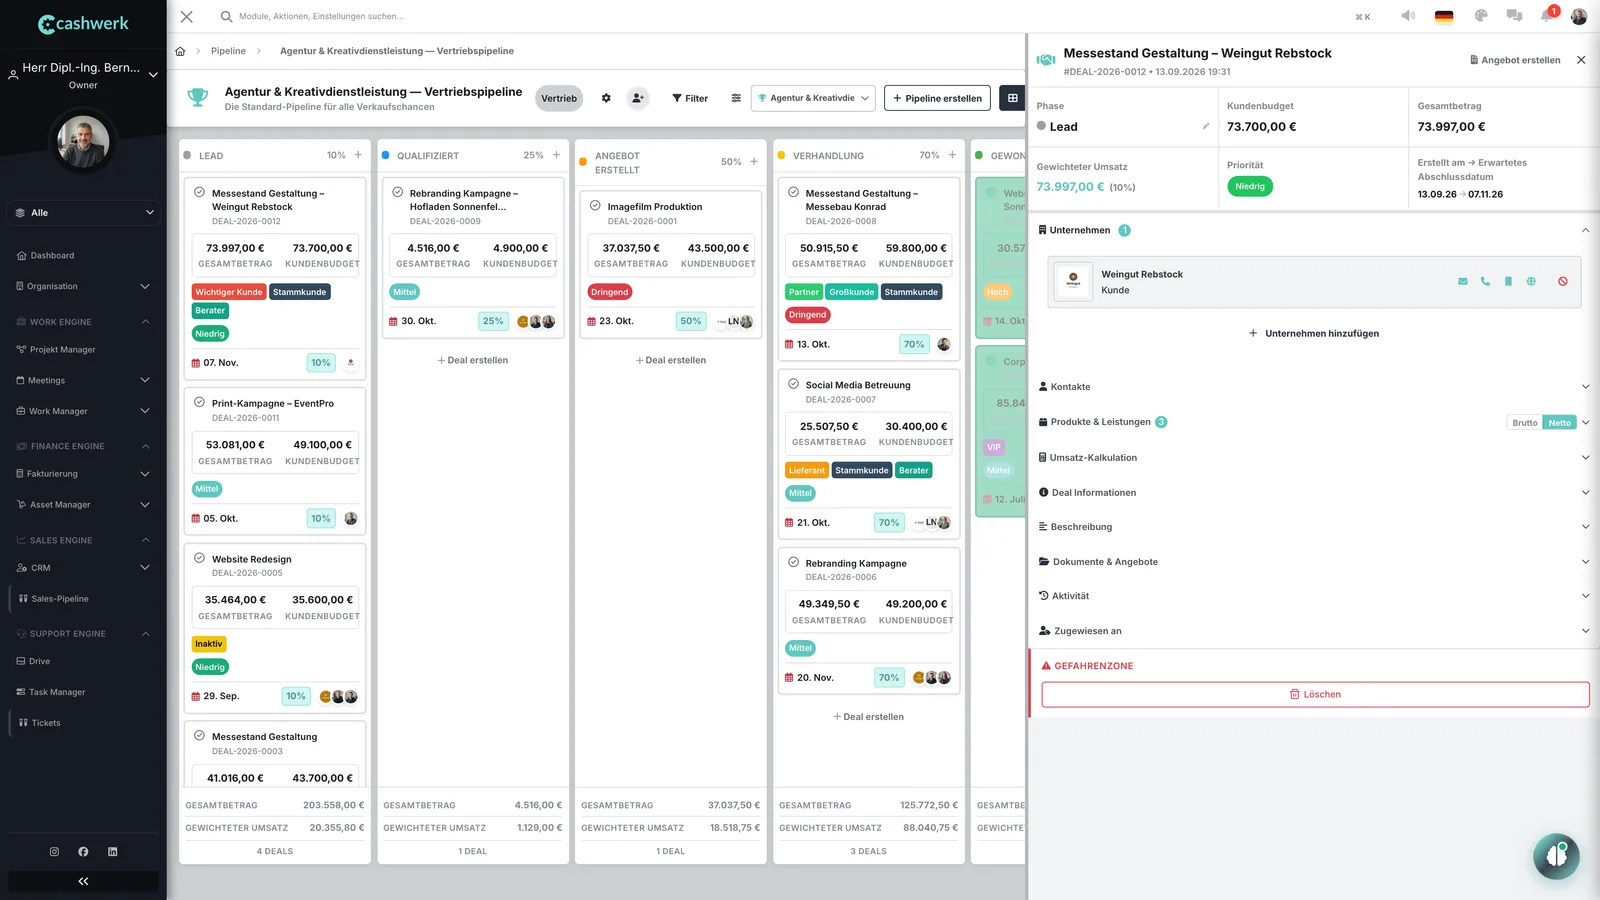Open notifications bell with badge

click(1548, 15)
